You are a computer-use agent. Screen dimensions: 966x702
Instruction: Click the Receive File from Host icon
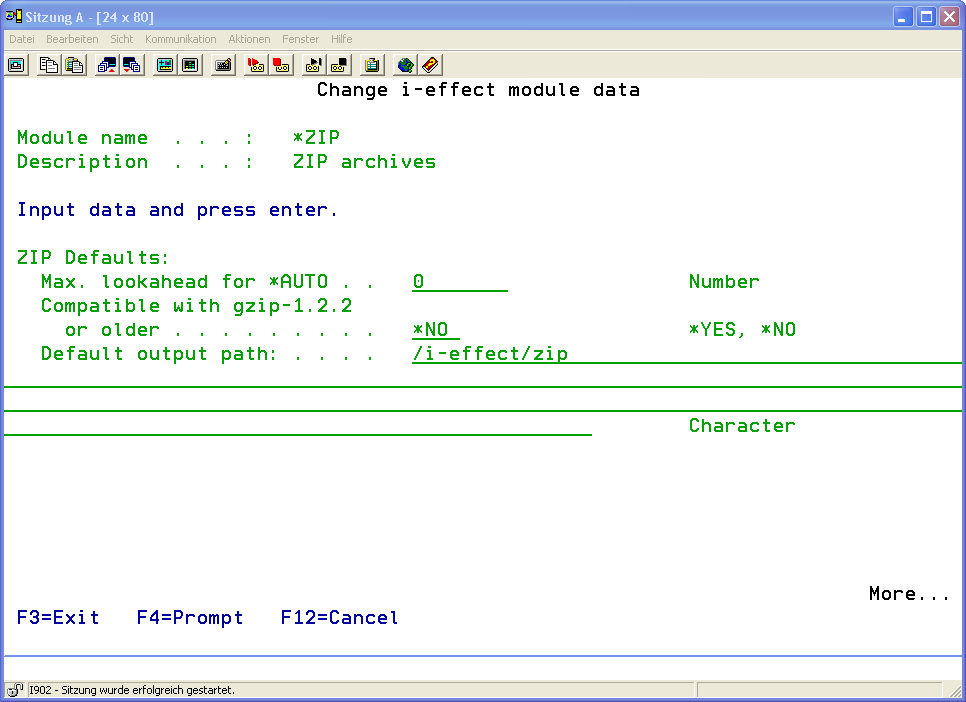tap(132, 65)
